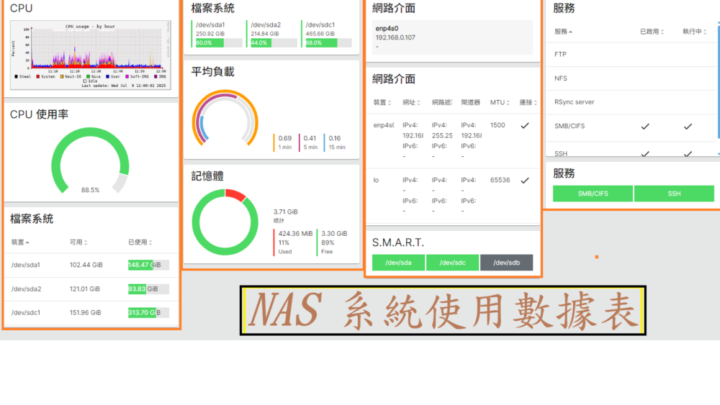Click the 記憶體 memory donut chart
The image size is (720, 405).
click(x=225, y=222)
